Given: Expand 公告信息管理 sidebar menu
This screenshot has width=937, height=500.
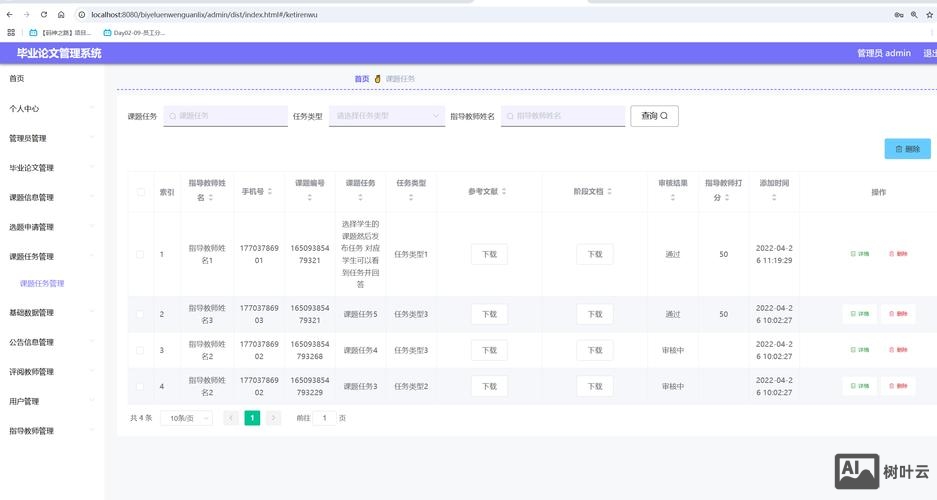Looking at the screenshot, I should pyautogui.click(x=52, y=342).
